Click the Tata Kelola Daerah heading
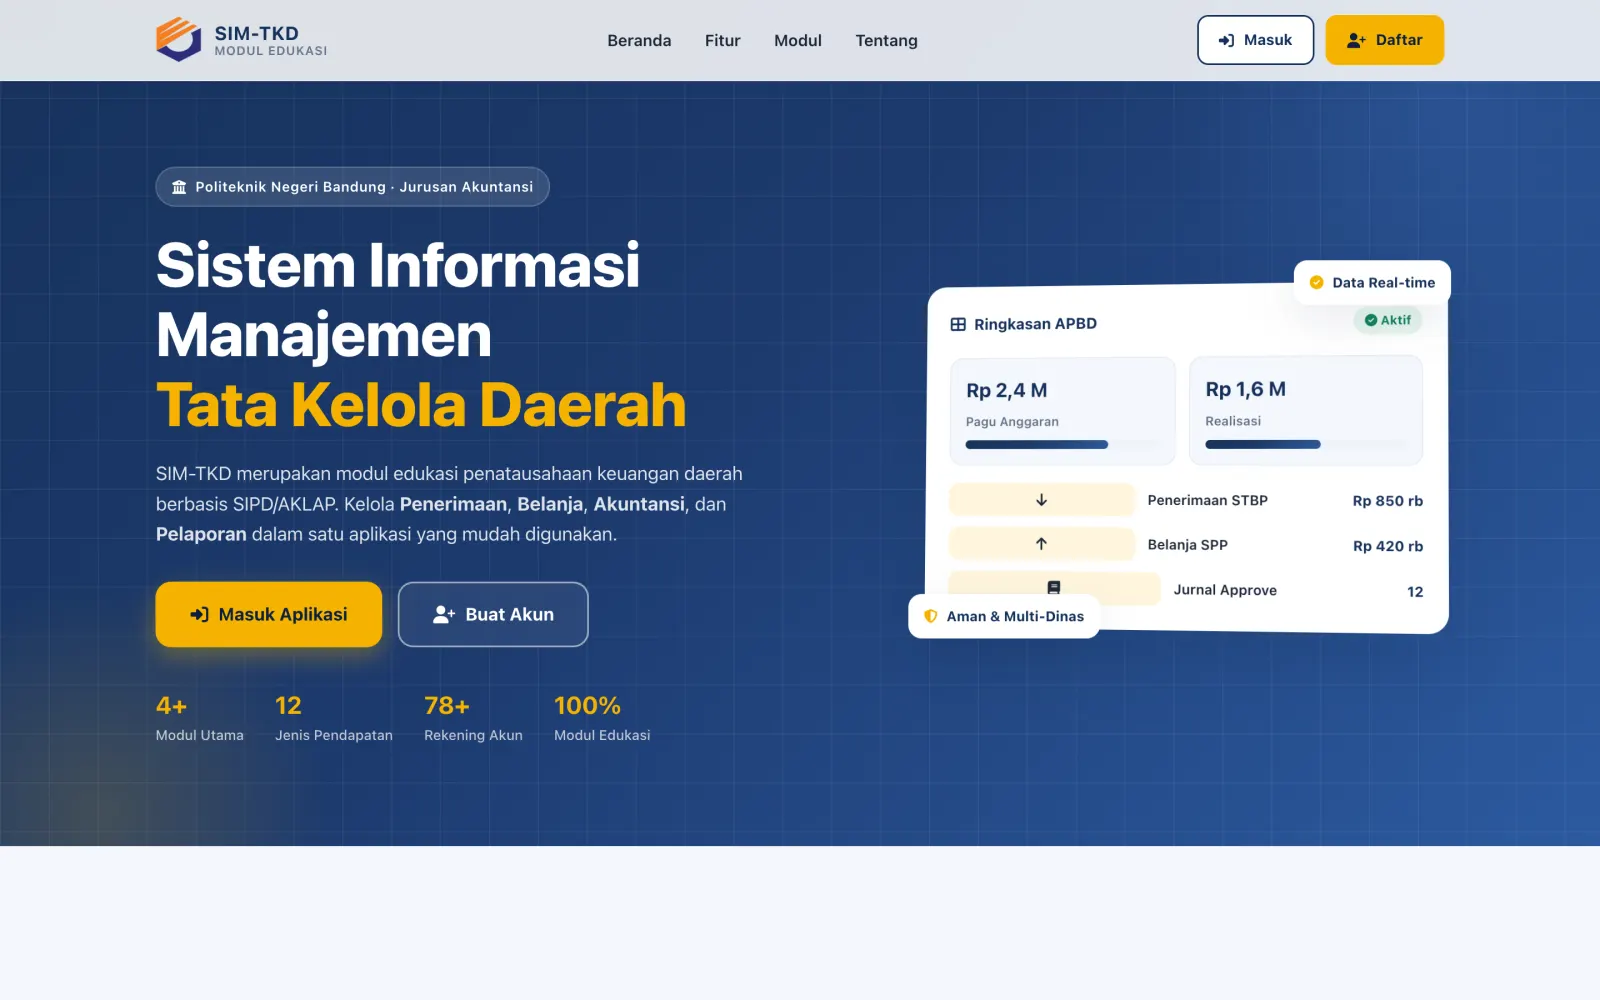1600x1000 pixels. [421, 405]
